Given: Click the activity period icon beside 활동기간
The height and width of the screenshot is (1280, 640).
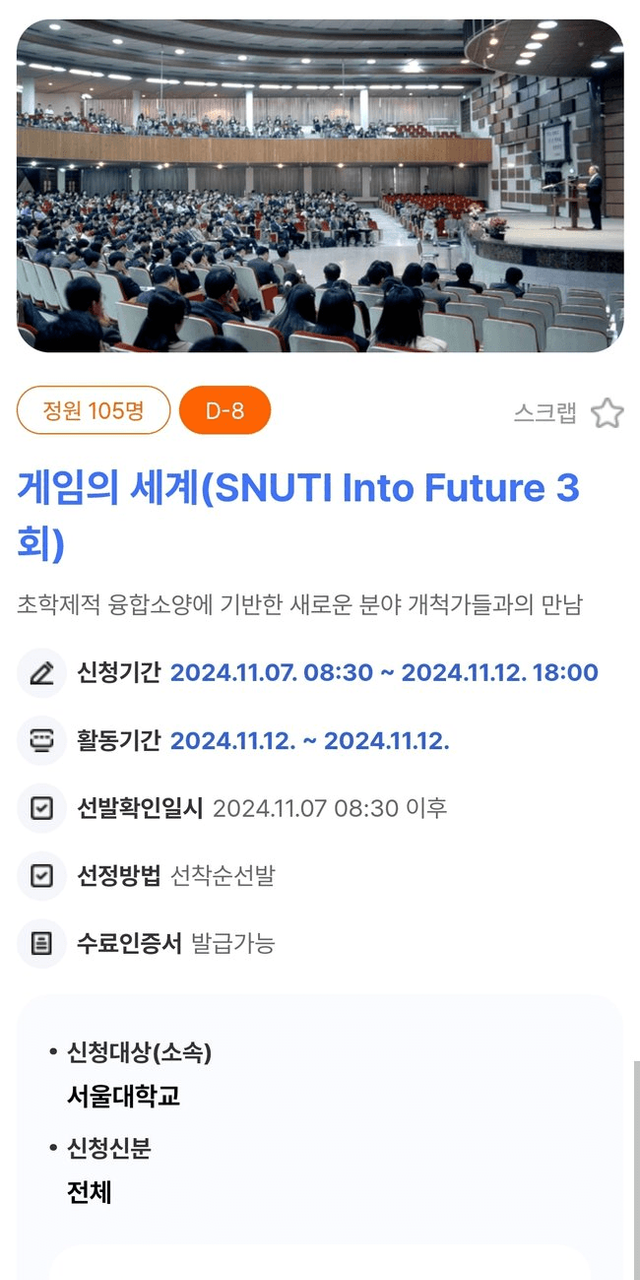Looking at the screenshot, I should click(x=42, y=741).
